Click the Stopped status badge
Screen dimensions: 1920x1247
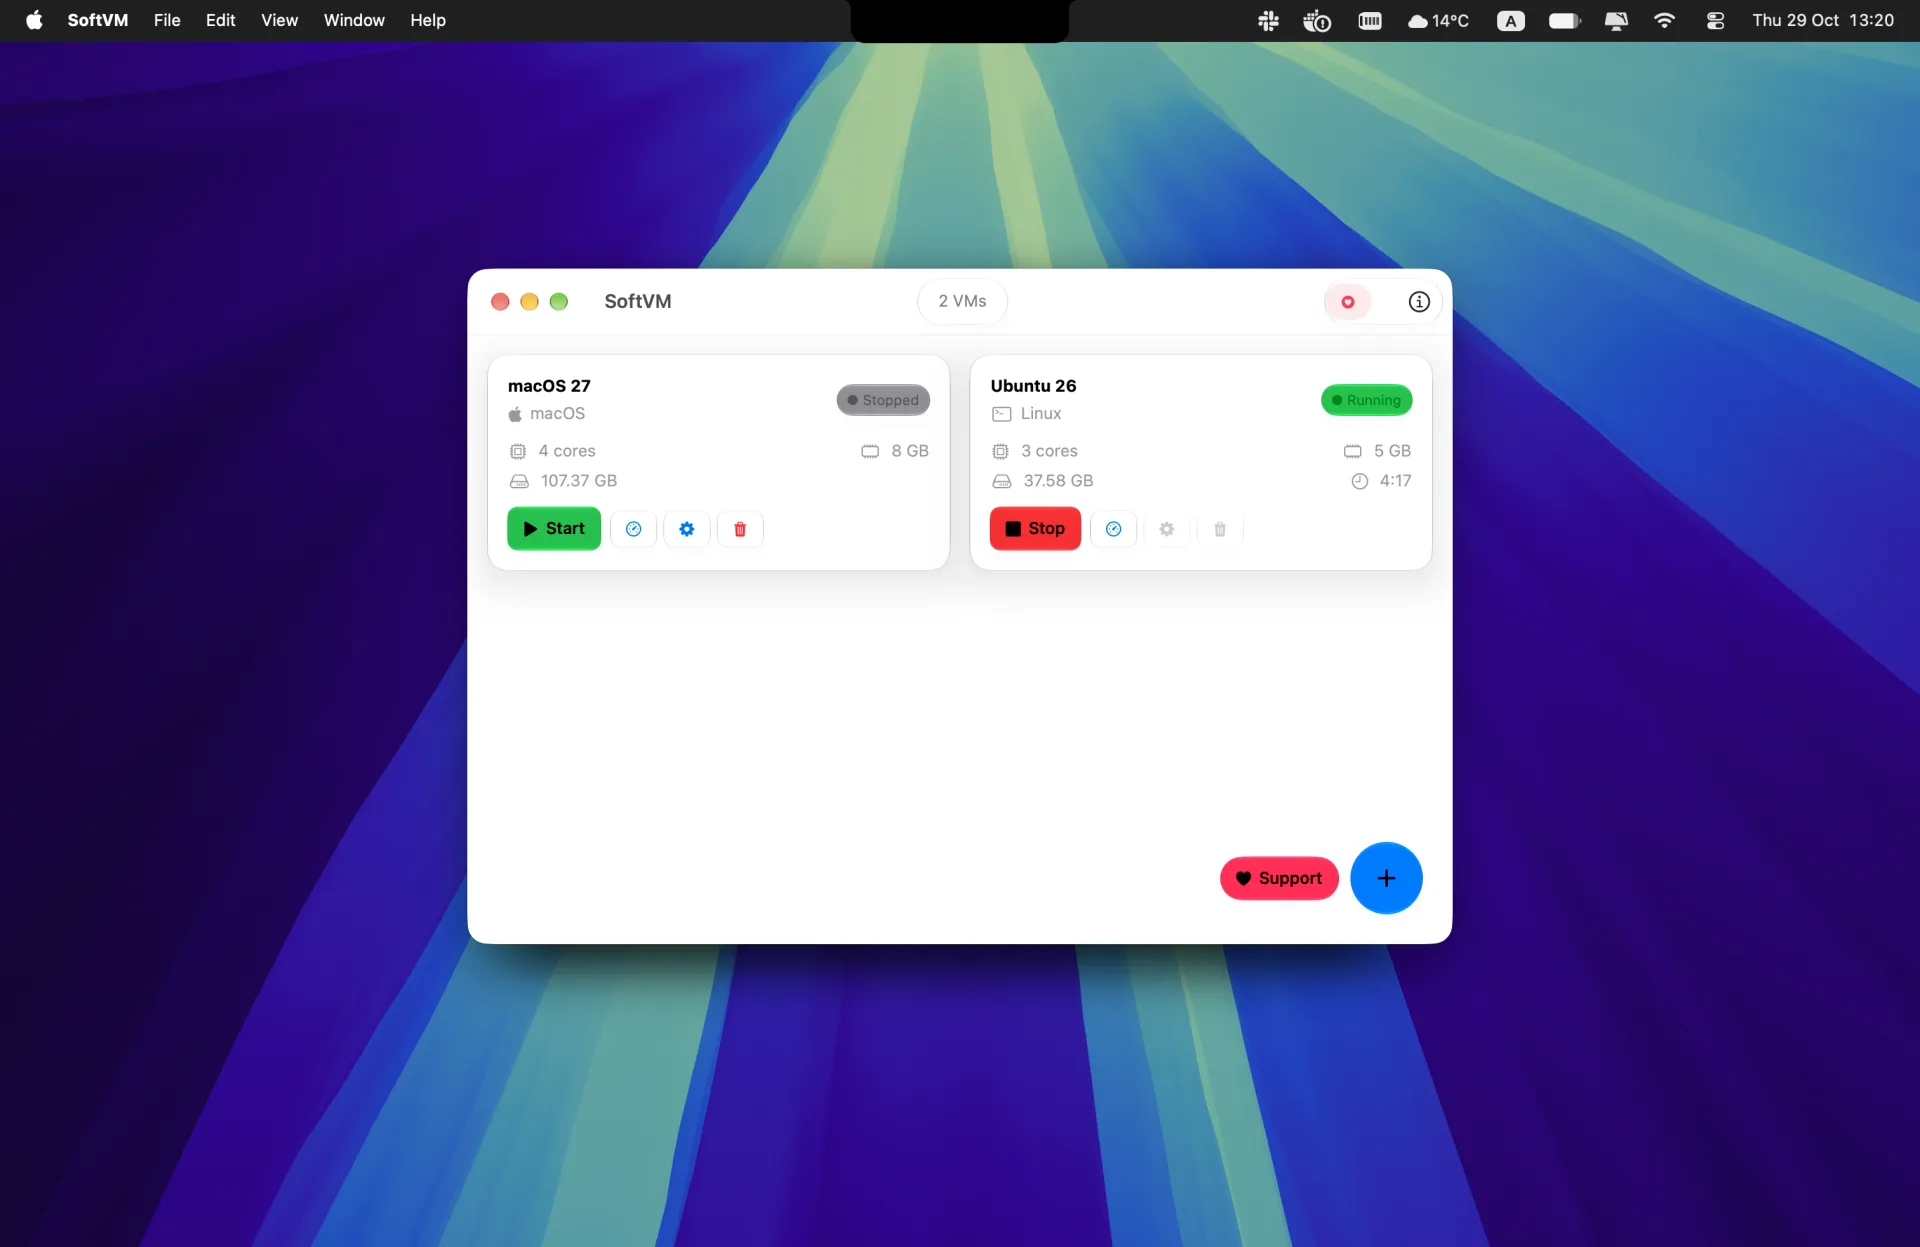point(883,400)
